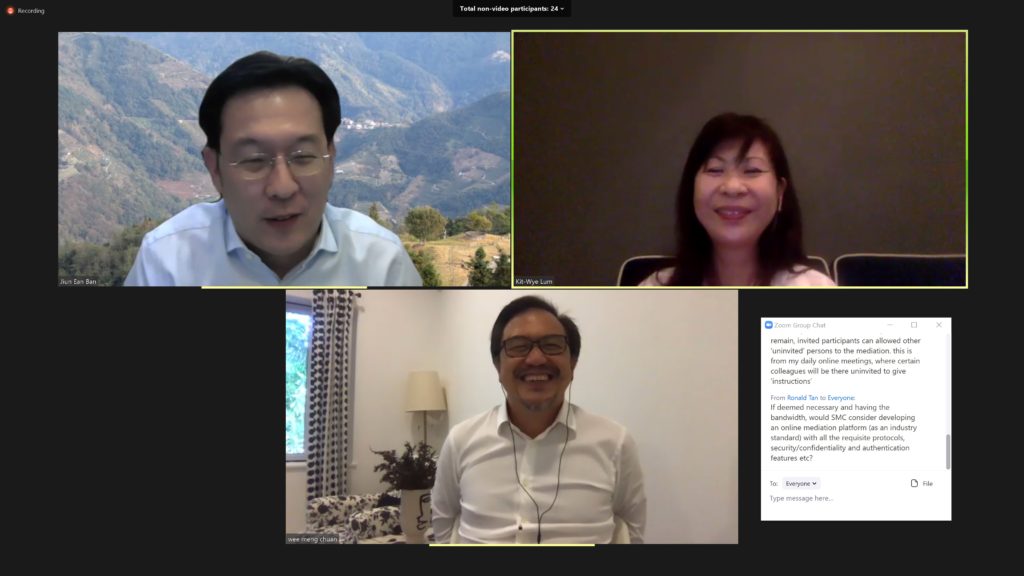Close the Zoom Group Chat window
Viewport: 1024px width, 576px height.
[938, 325]
